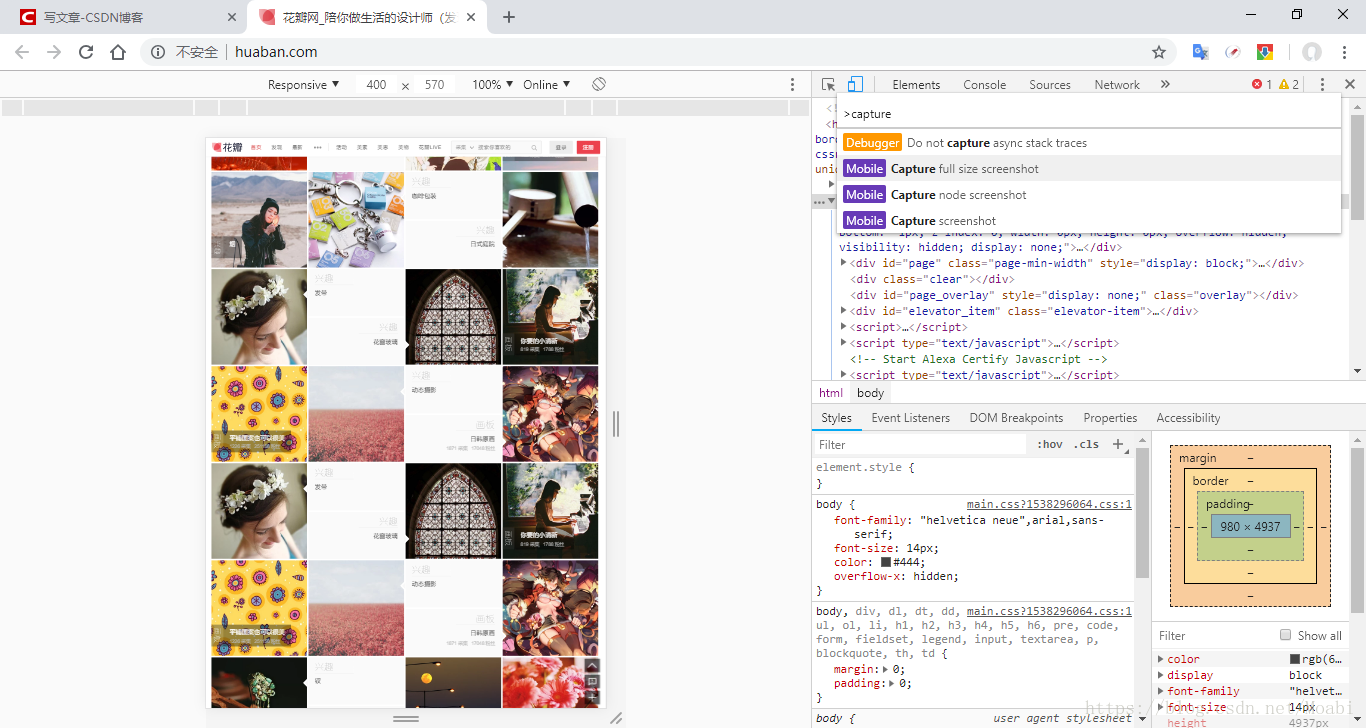Toggle the :hov element state button

1050,444
